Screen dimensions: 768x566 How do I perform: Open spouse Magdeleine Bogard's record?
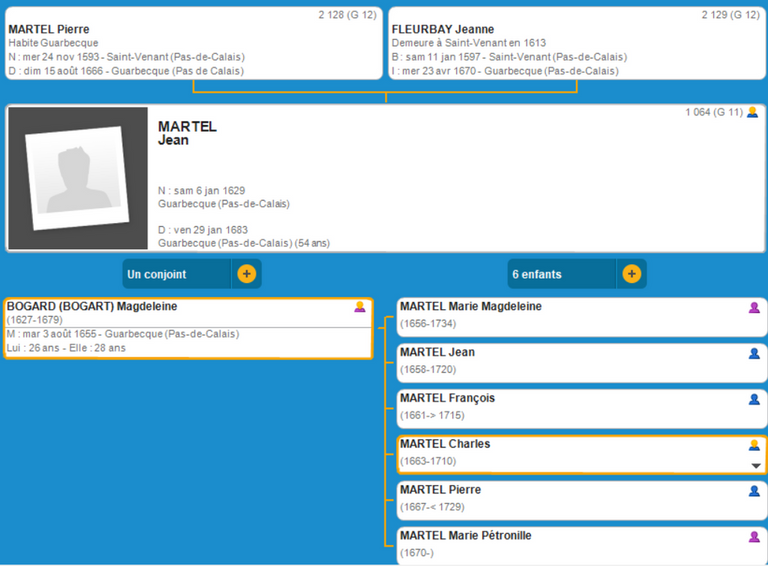pyautogui.click(x=180, y=328)
